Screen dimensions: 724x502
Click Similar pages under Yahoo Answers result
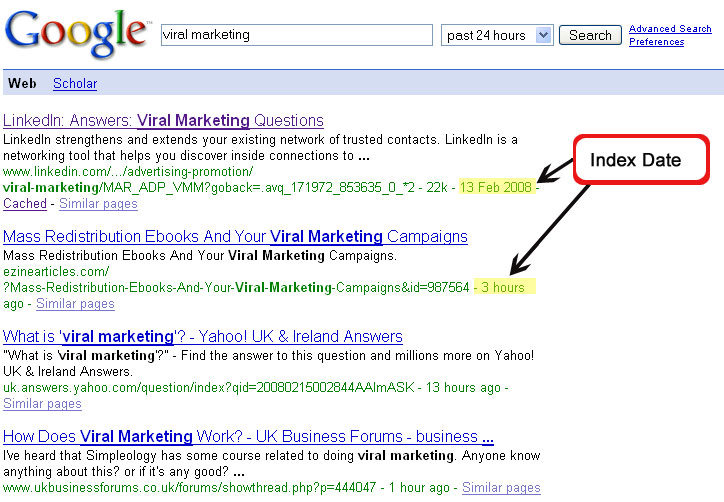click(42, 404)
